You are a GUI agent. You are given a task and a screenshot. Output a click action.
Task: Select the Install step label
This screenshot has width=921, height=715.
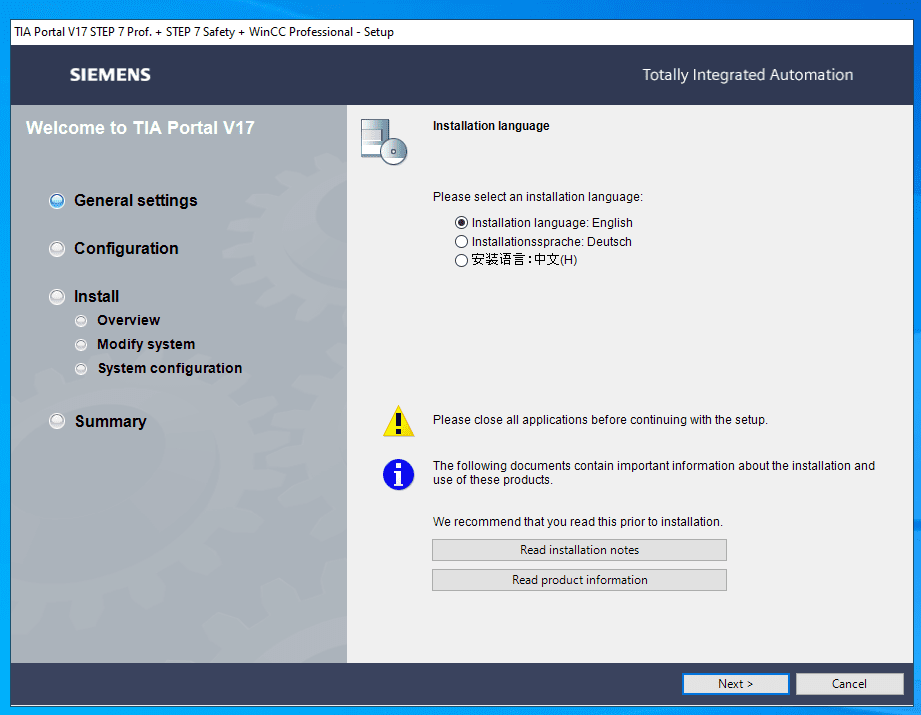click(x=96, y=296)
